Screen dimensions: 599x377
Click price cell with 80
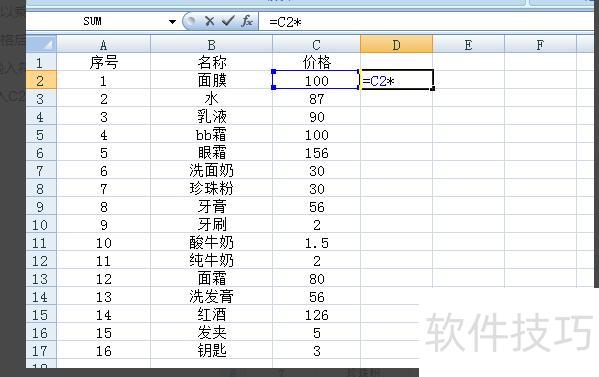[316, 278]
